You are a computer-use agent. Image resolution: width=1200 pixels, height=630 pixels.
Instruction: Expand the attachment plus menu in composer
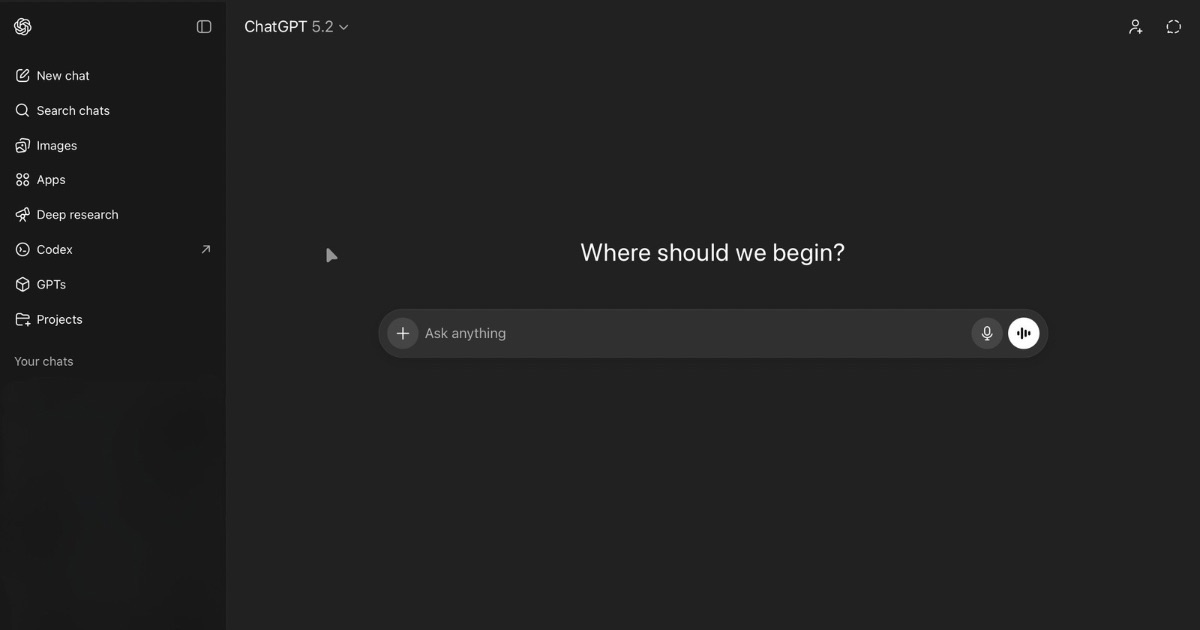402,333
